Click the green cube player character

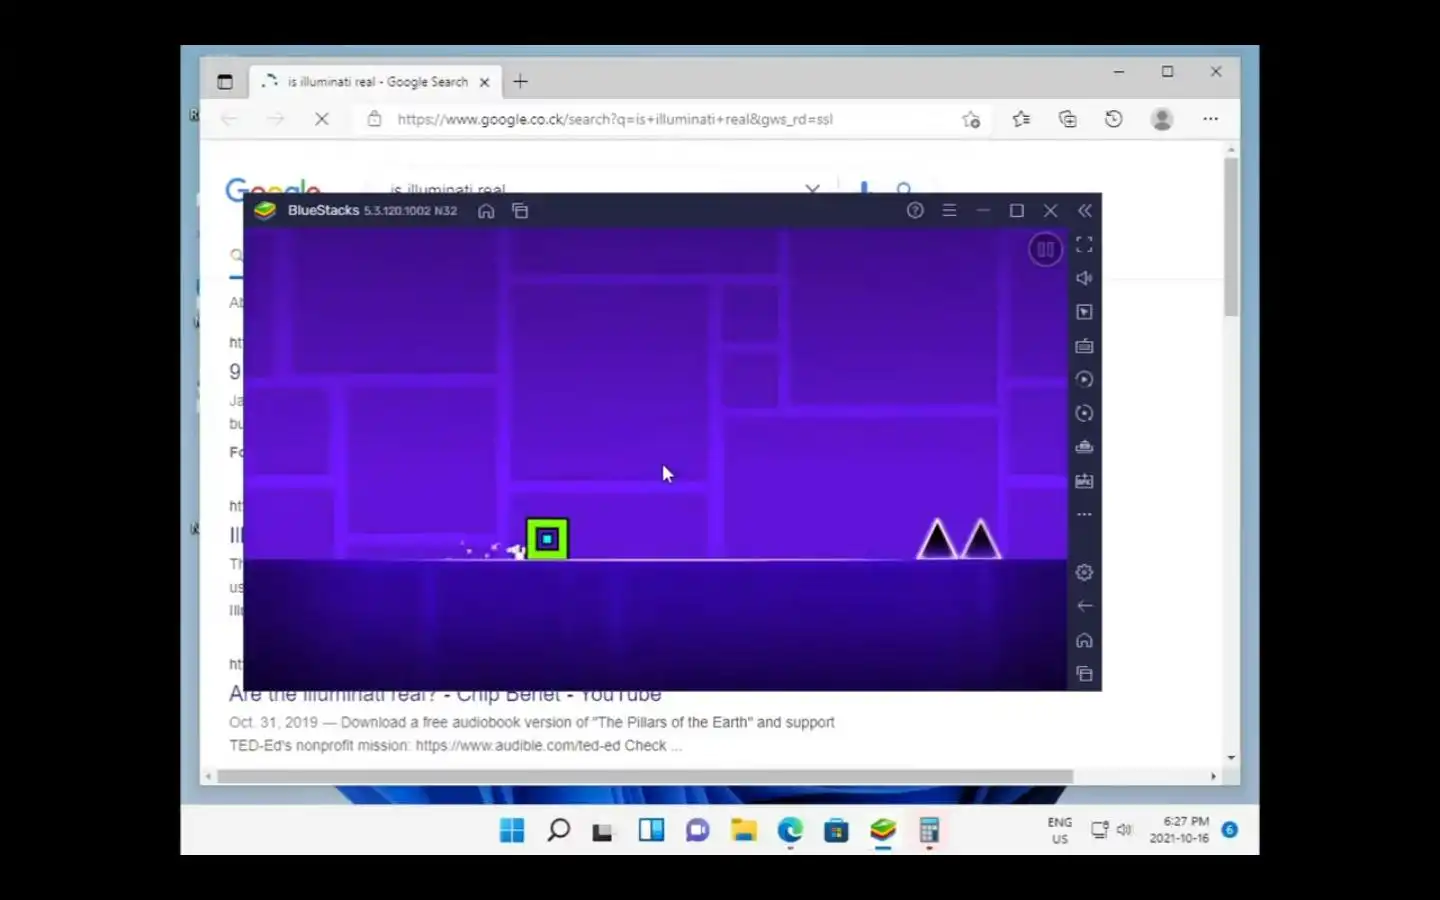(547, 539)
